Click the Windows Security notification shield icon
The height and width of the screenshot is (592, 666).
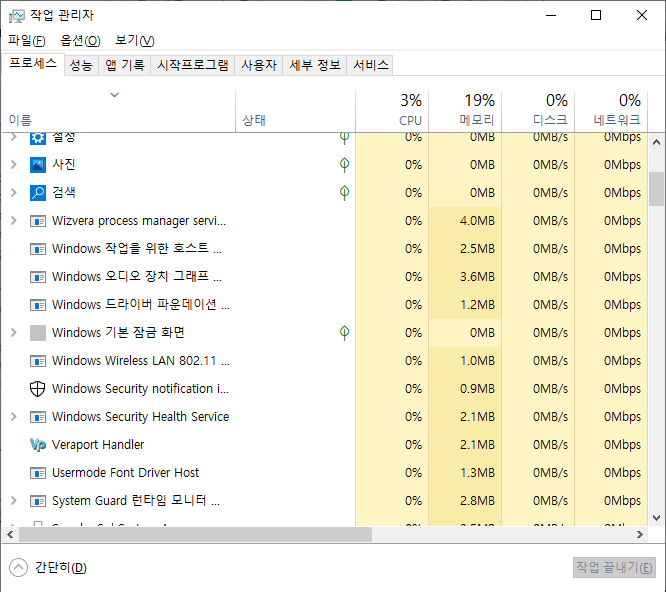pos(38,389)
